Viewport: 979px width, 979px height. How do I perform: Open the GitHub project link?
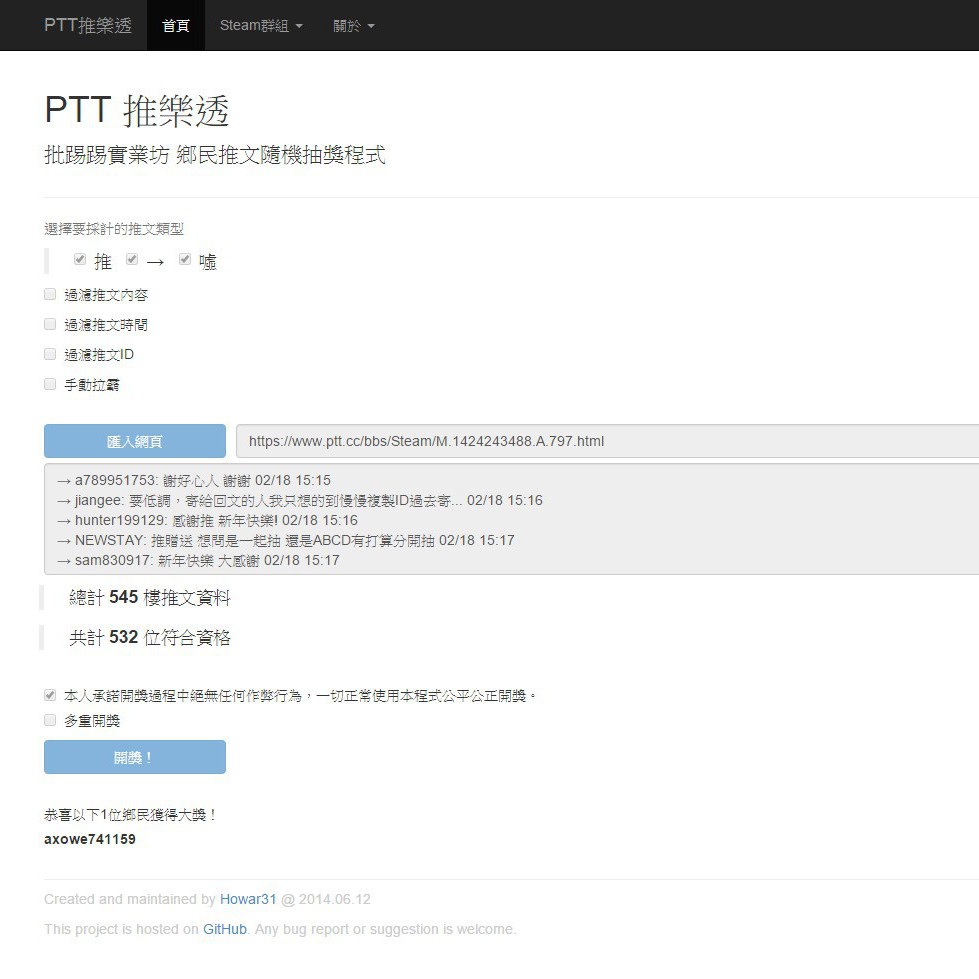point(225,929)
